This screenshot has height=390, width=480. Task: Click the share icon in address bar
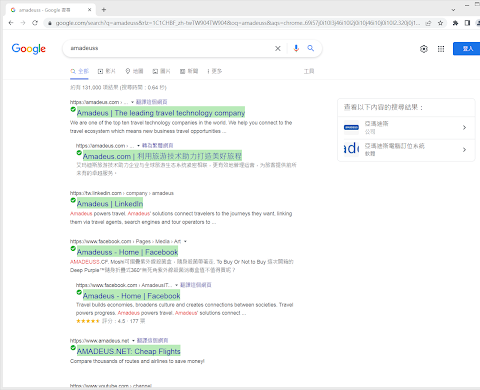pos(429,23)
